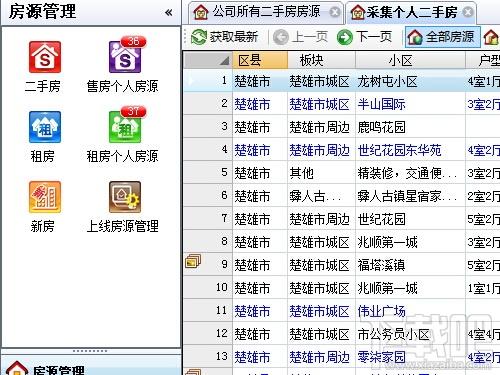Select the 全部房源 filter button
500x375 pixels.
pos(443,37)
